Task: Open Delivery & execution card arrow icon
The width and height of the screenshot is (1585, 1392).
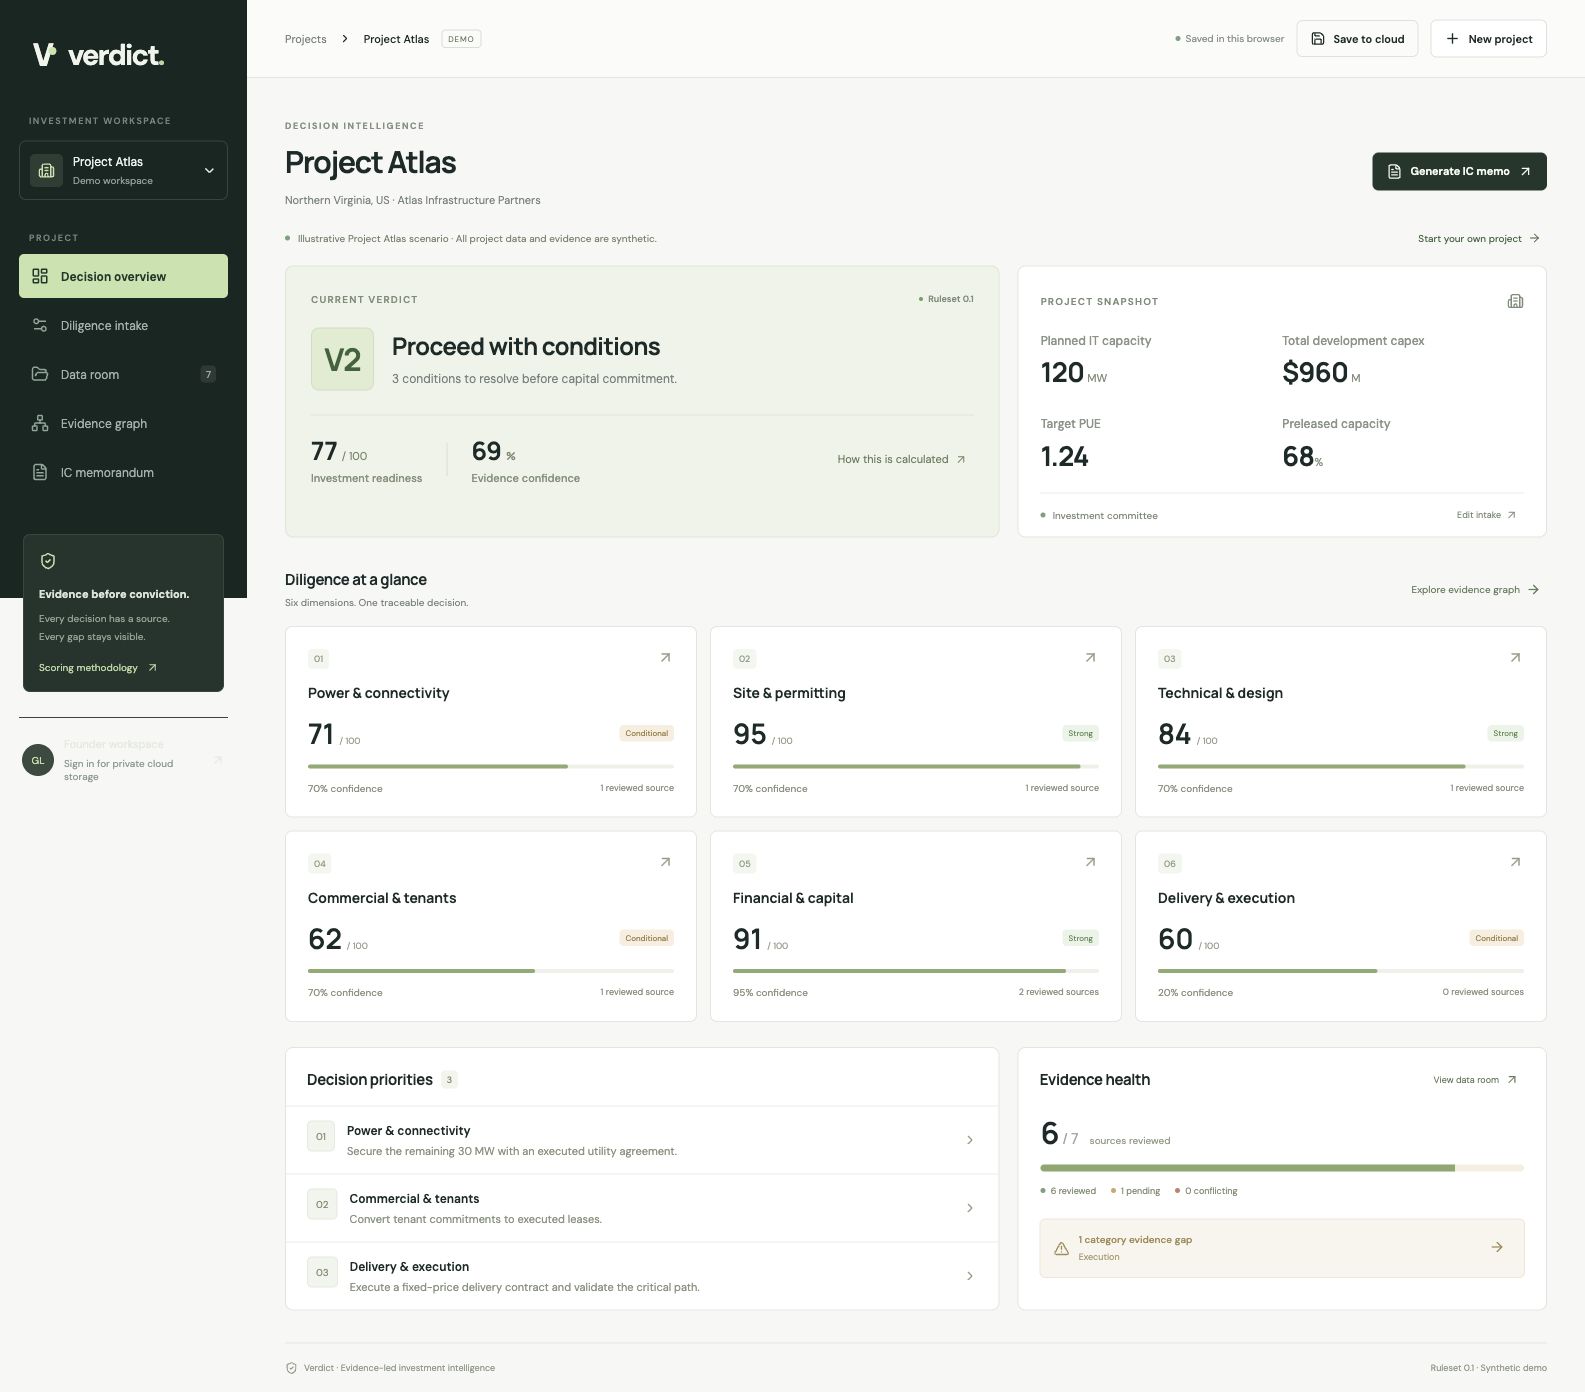Action: pyautogui.click(x=1515, y=862)
